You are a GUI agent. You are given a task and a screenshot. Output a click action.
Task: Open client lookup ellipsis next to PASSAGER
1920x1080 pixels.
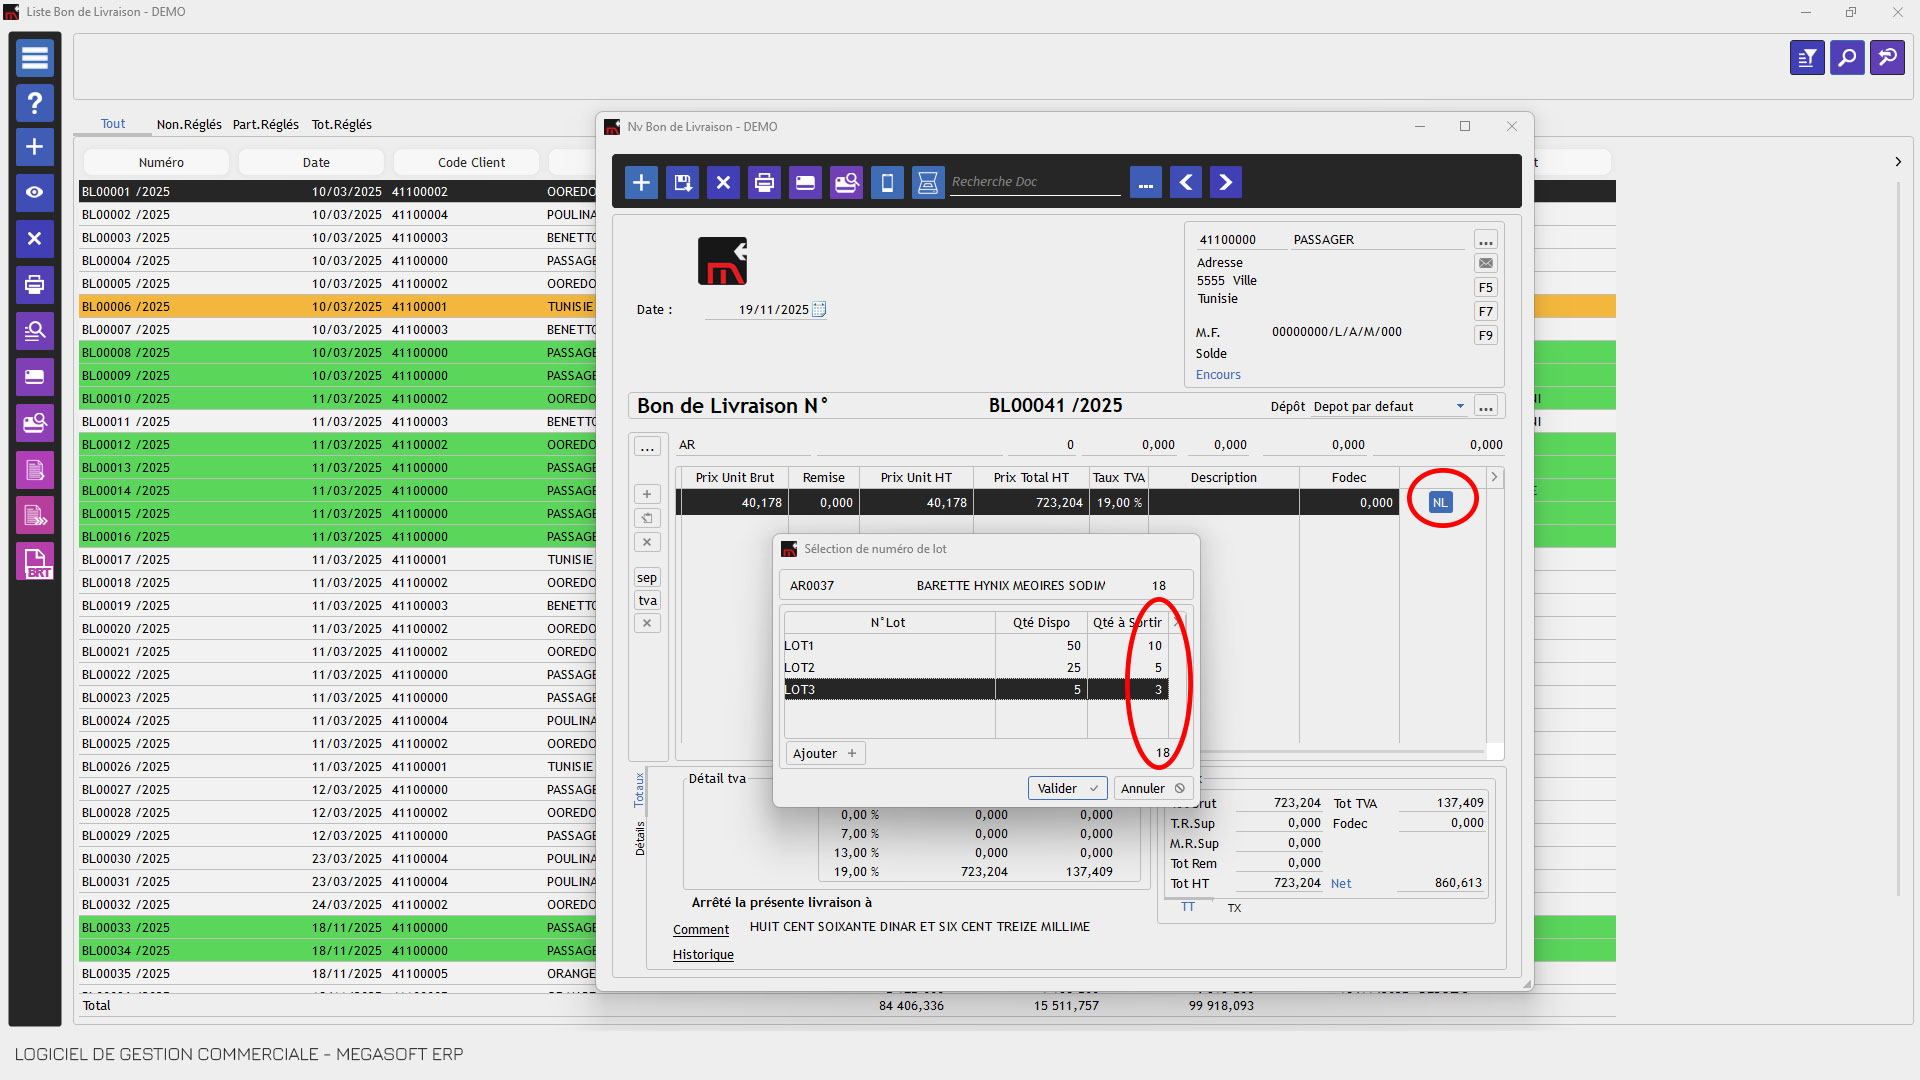[1486, 240]
